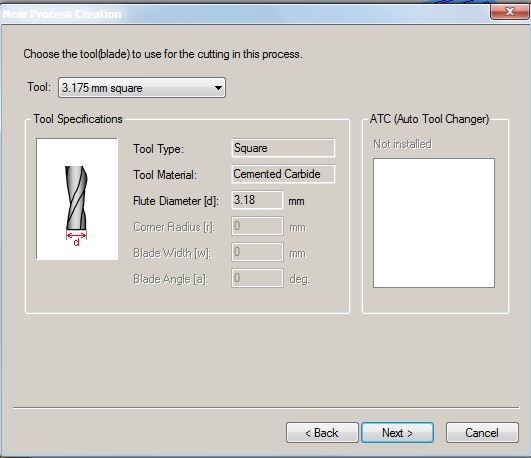Image resolution: width=531 pixels, height=458 pixels.
Task: Click the 'Blade Angle [a]:' label
Action: [170, 279]
